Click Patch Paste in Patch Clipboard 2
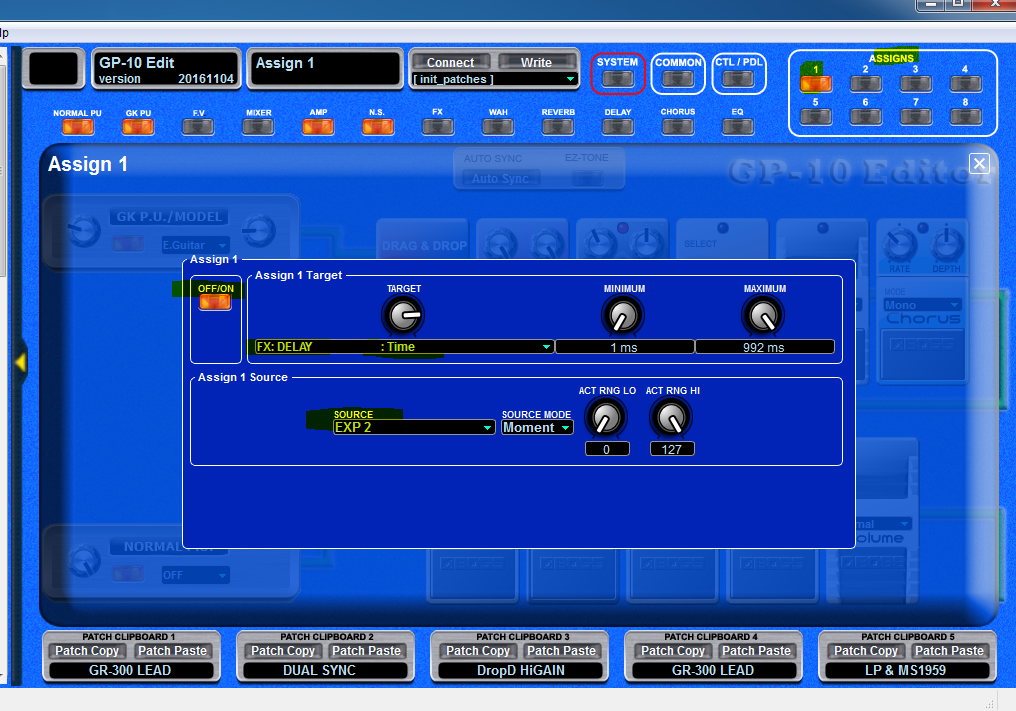Screen dimensions: 1016x711 (366, 651)
